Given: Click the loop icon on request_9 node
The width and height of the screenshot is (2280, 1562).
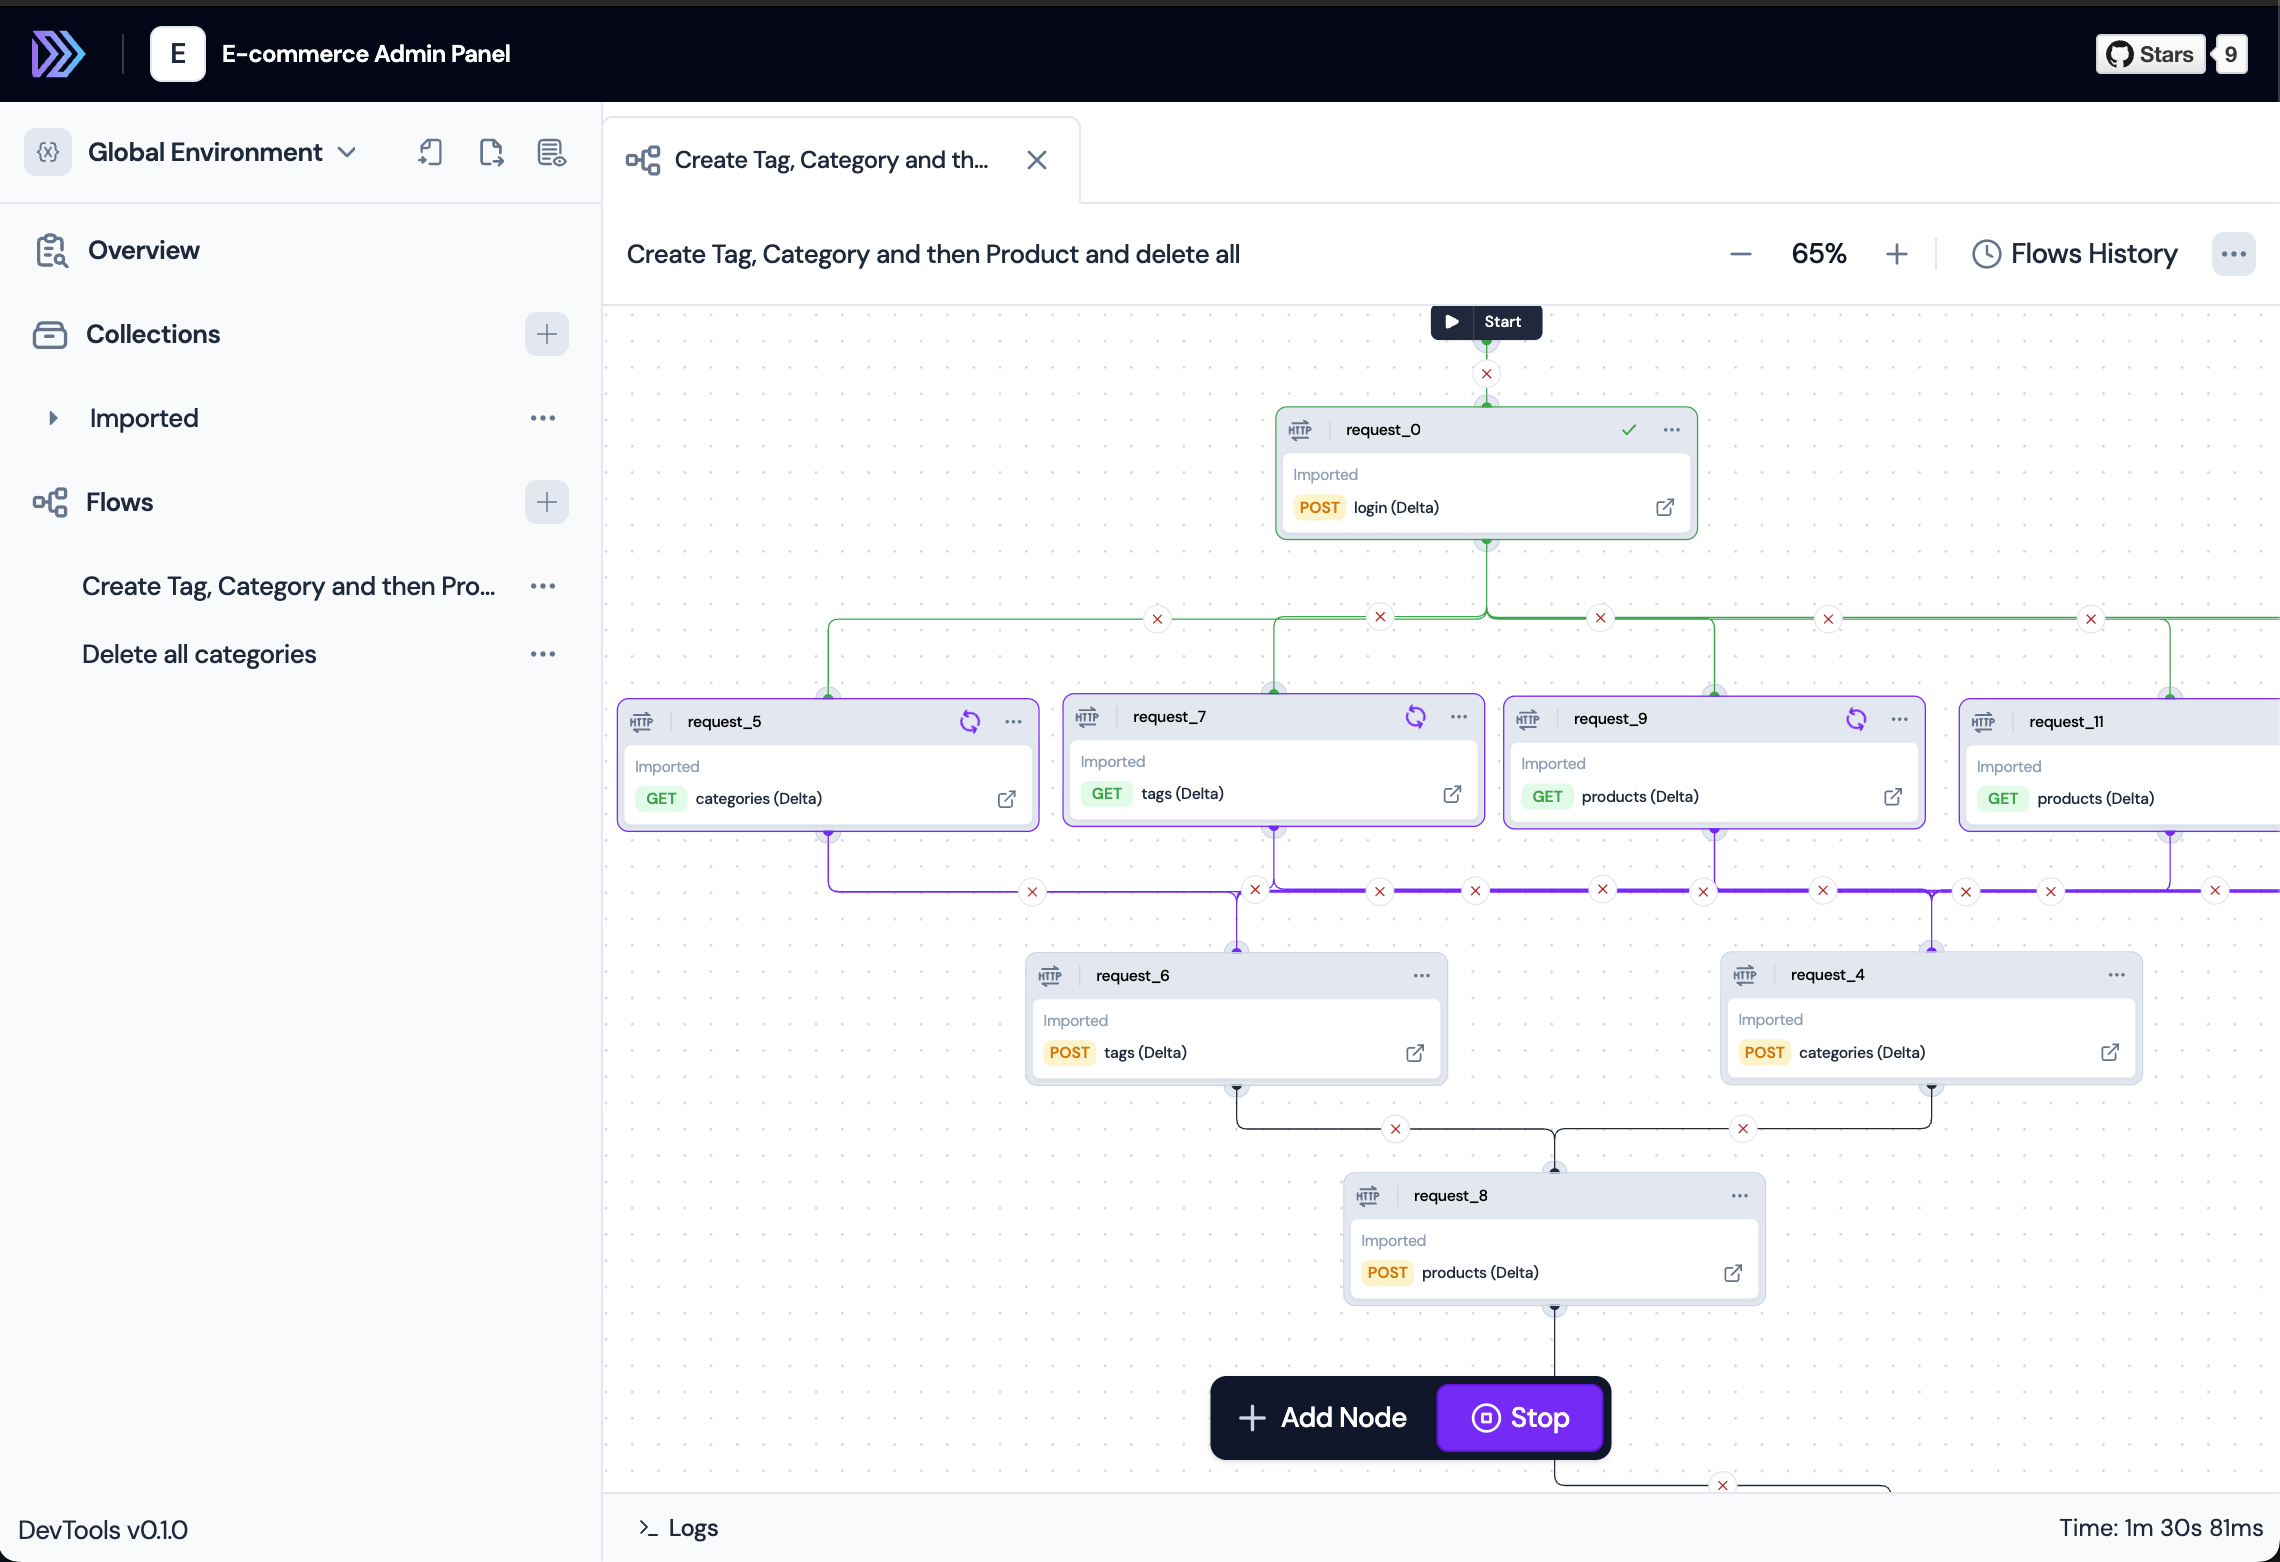Looking at the screenshot, I should [x=1856, y=719].
